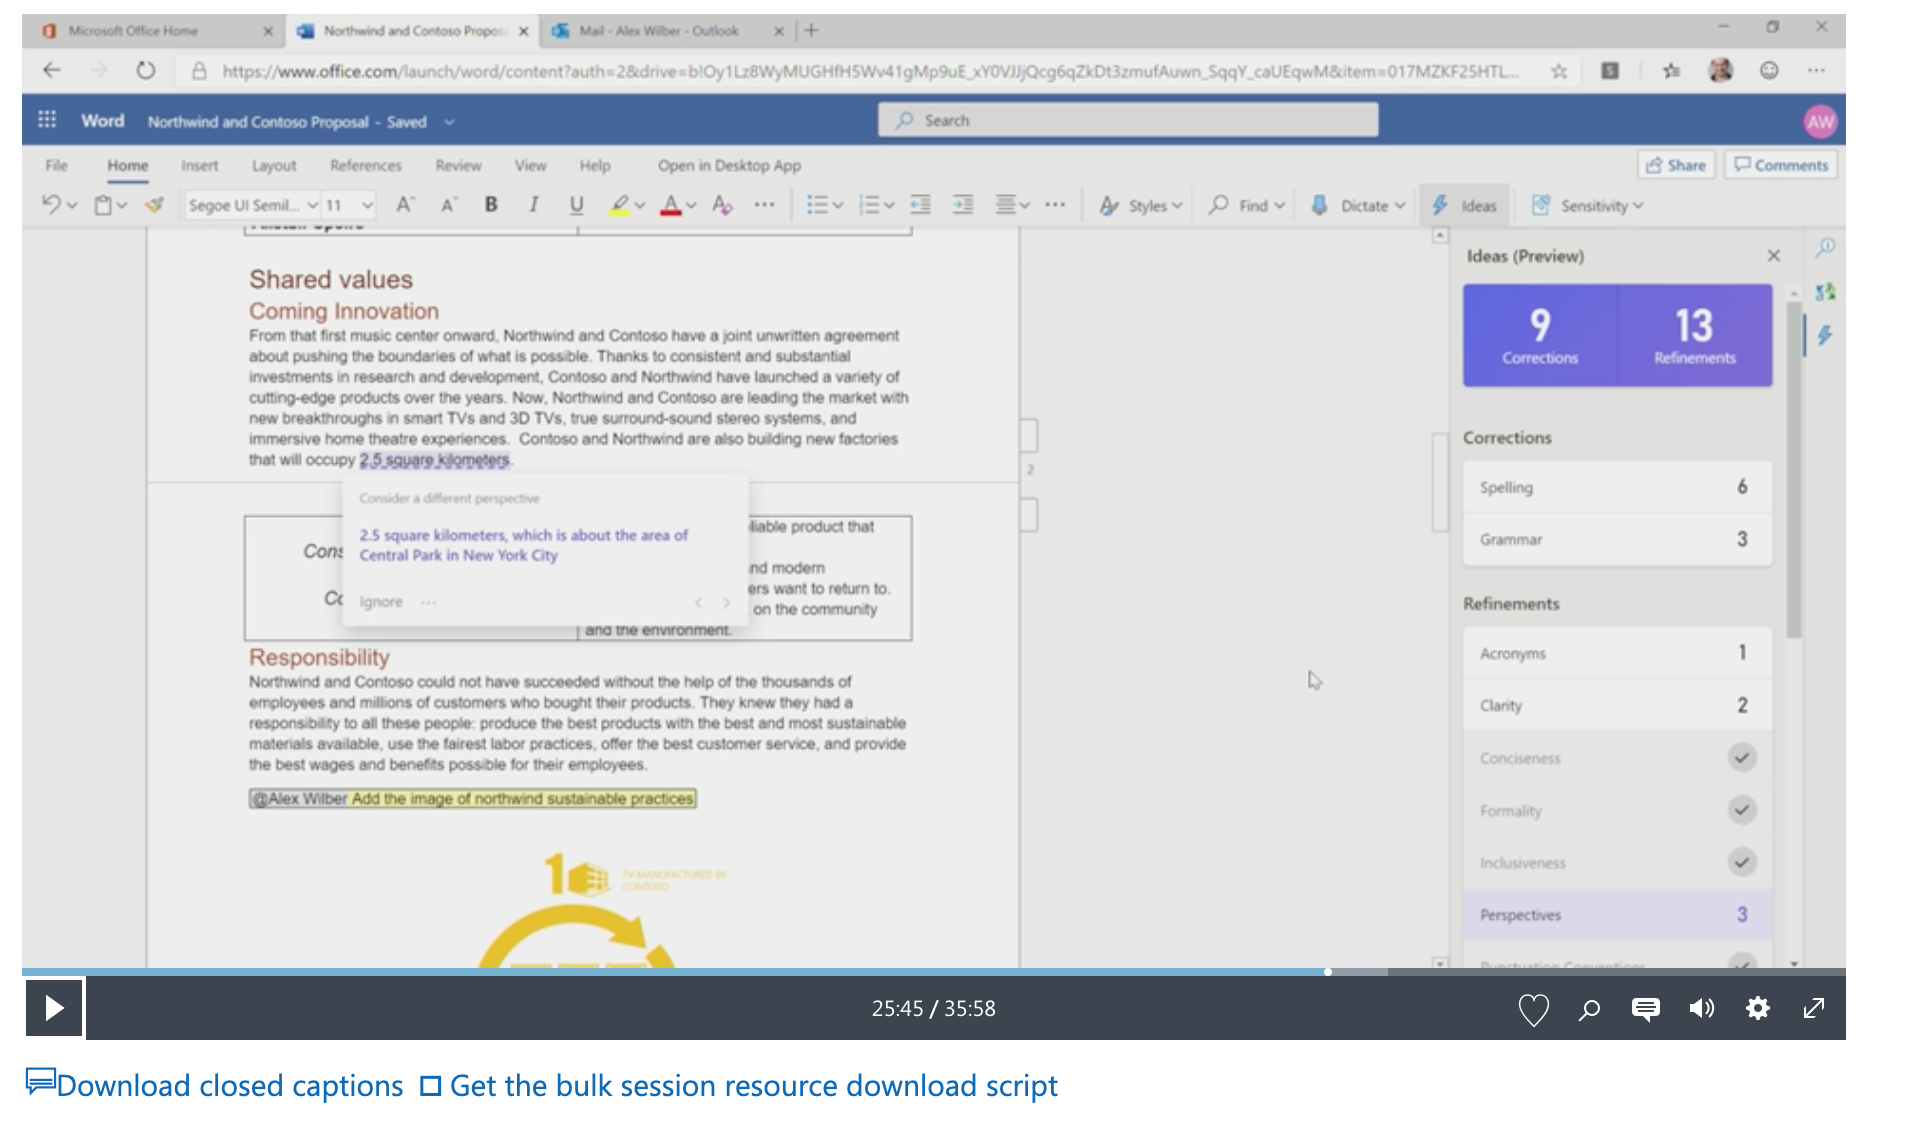The height and width of the screenshot is (1148, 1916).
Task: Click the lightning Ideas icon in side rail
Action: 1825,335
